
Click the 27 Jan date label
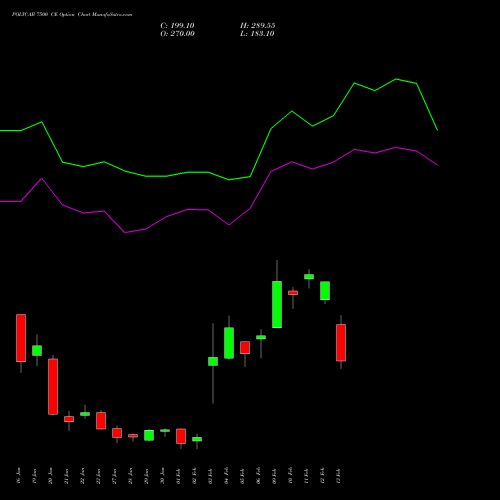(x=114, y=476)
